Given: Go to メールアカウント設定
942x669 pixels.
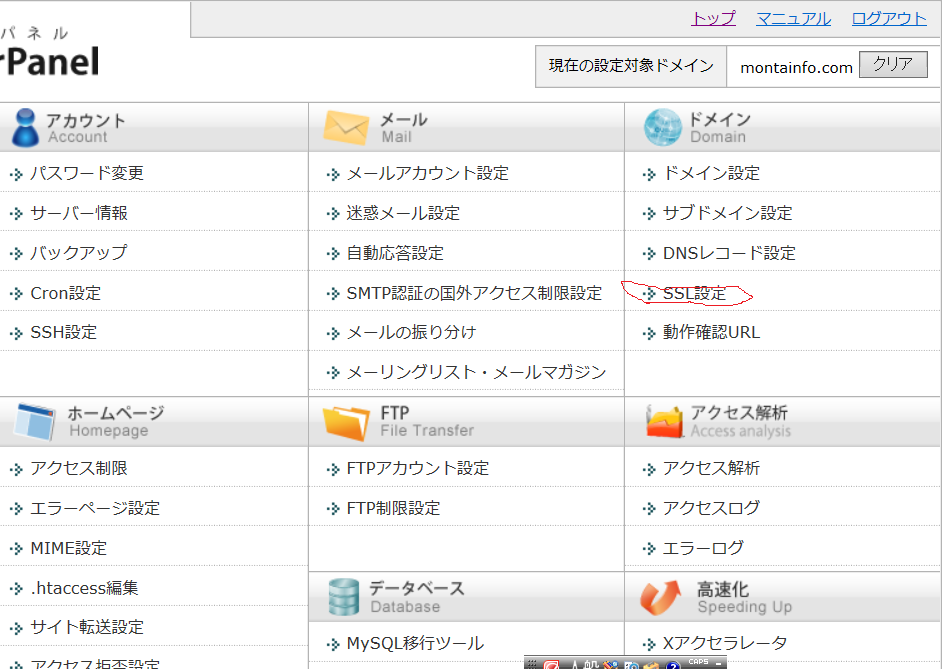Looking at the screenshot, I should pyautogui.click(x=427, y=173).
